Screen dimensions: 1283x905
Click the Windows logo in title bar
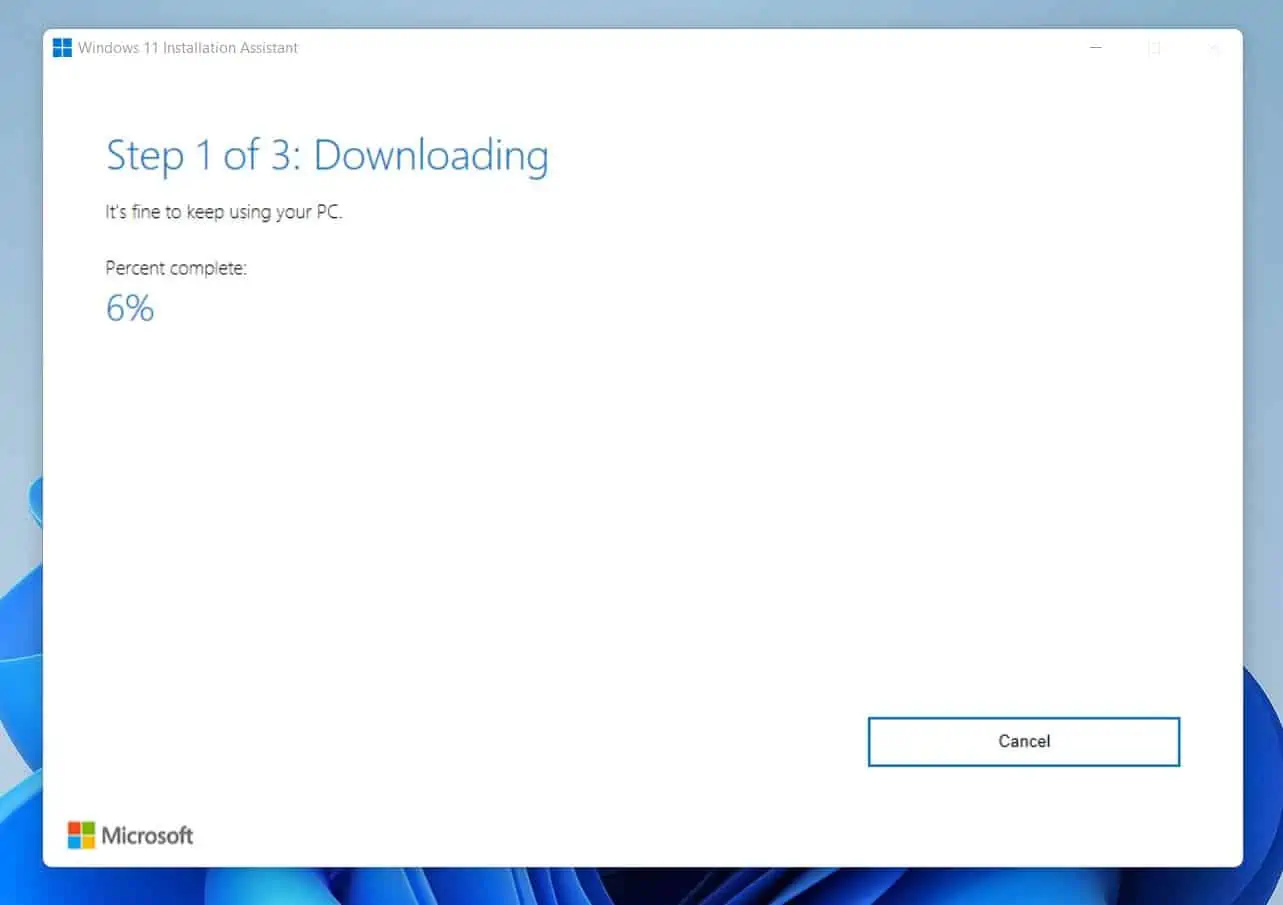click(62, 48)
